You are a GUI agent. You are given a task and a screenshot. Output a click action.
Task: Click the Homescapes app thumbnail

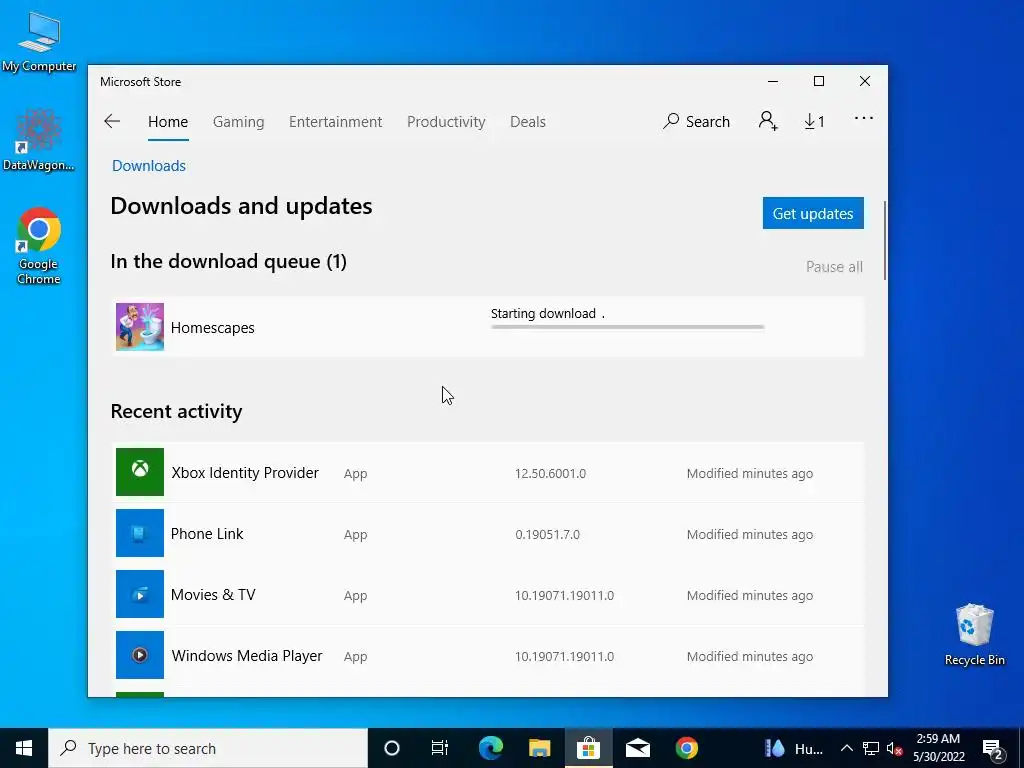click(140, 327)
